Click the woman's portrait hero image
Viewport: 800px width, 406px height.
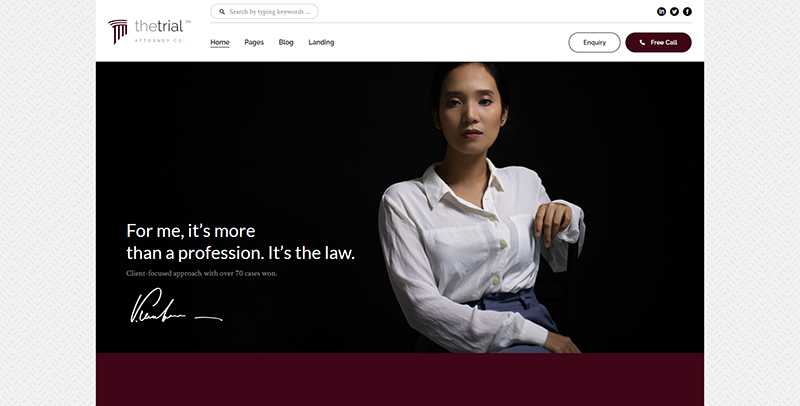481,208
